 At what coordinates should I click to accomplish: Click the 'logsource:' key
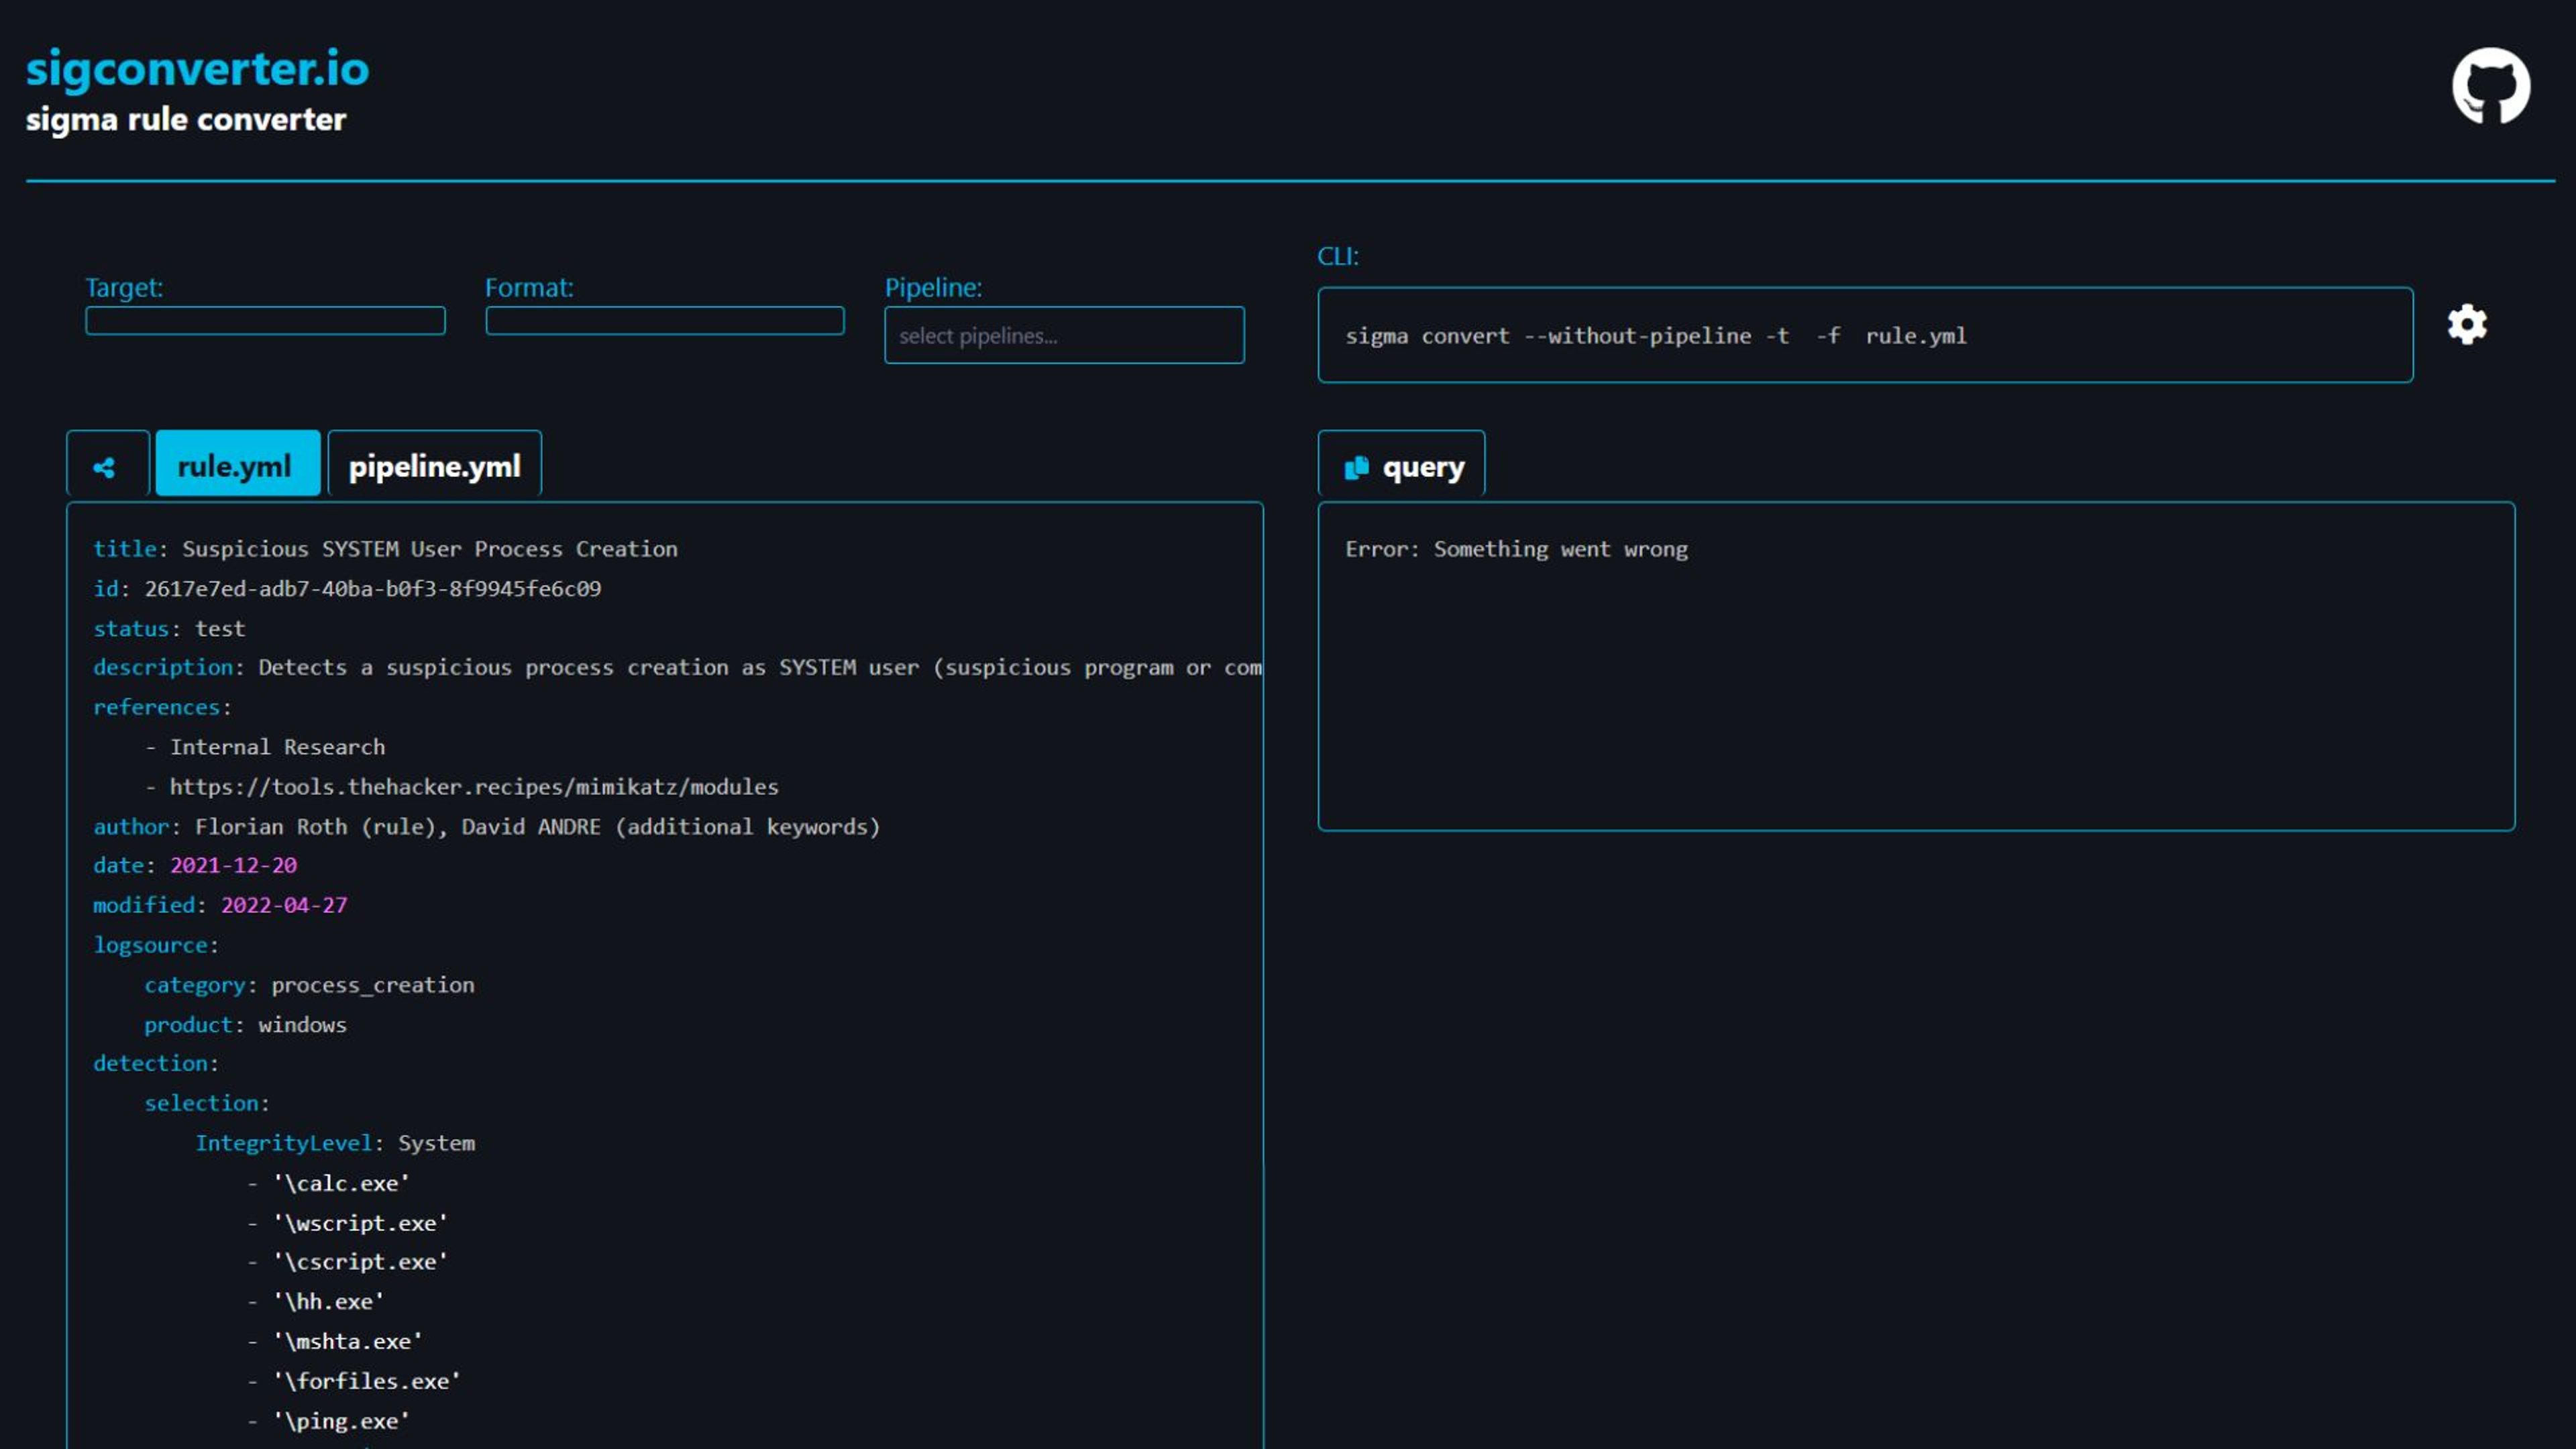click(x=156, y=945)
